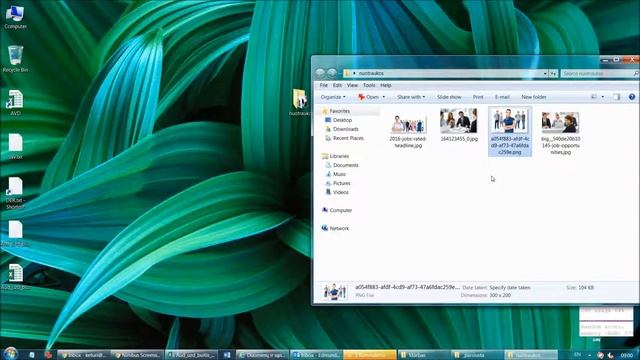The image size is (640, 360).
Task: Switch to the nuotraukos taskbar button
Action: point(531,355)
